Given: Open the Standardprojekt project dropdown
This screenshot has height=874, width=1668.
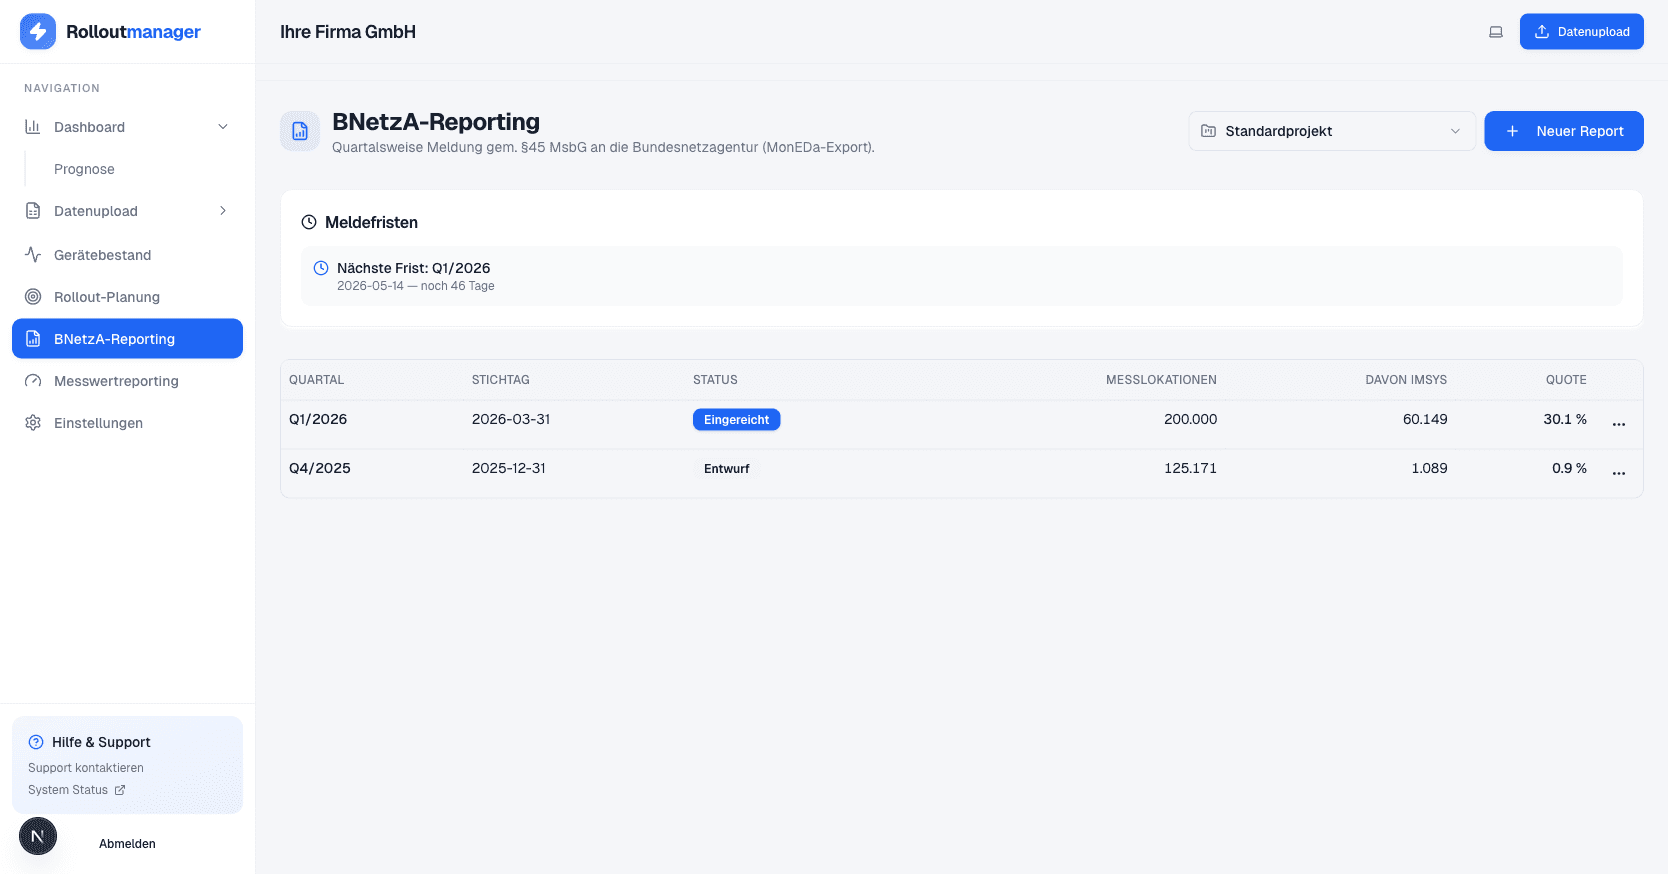Looking at the screenshot, I should point(1331,131).
